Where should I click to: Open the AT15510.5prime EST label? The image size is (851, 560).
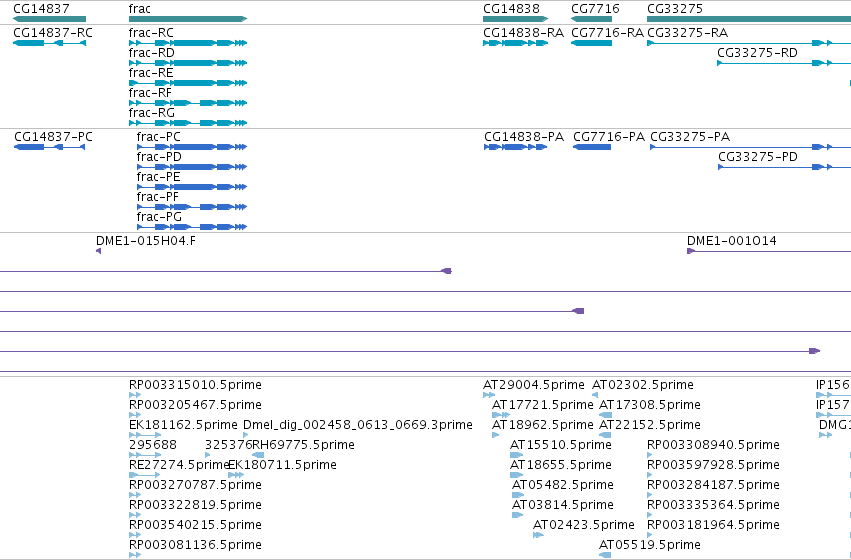click(x=561, y=444)
